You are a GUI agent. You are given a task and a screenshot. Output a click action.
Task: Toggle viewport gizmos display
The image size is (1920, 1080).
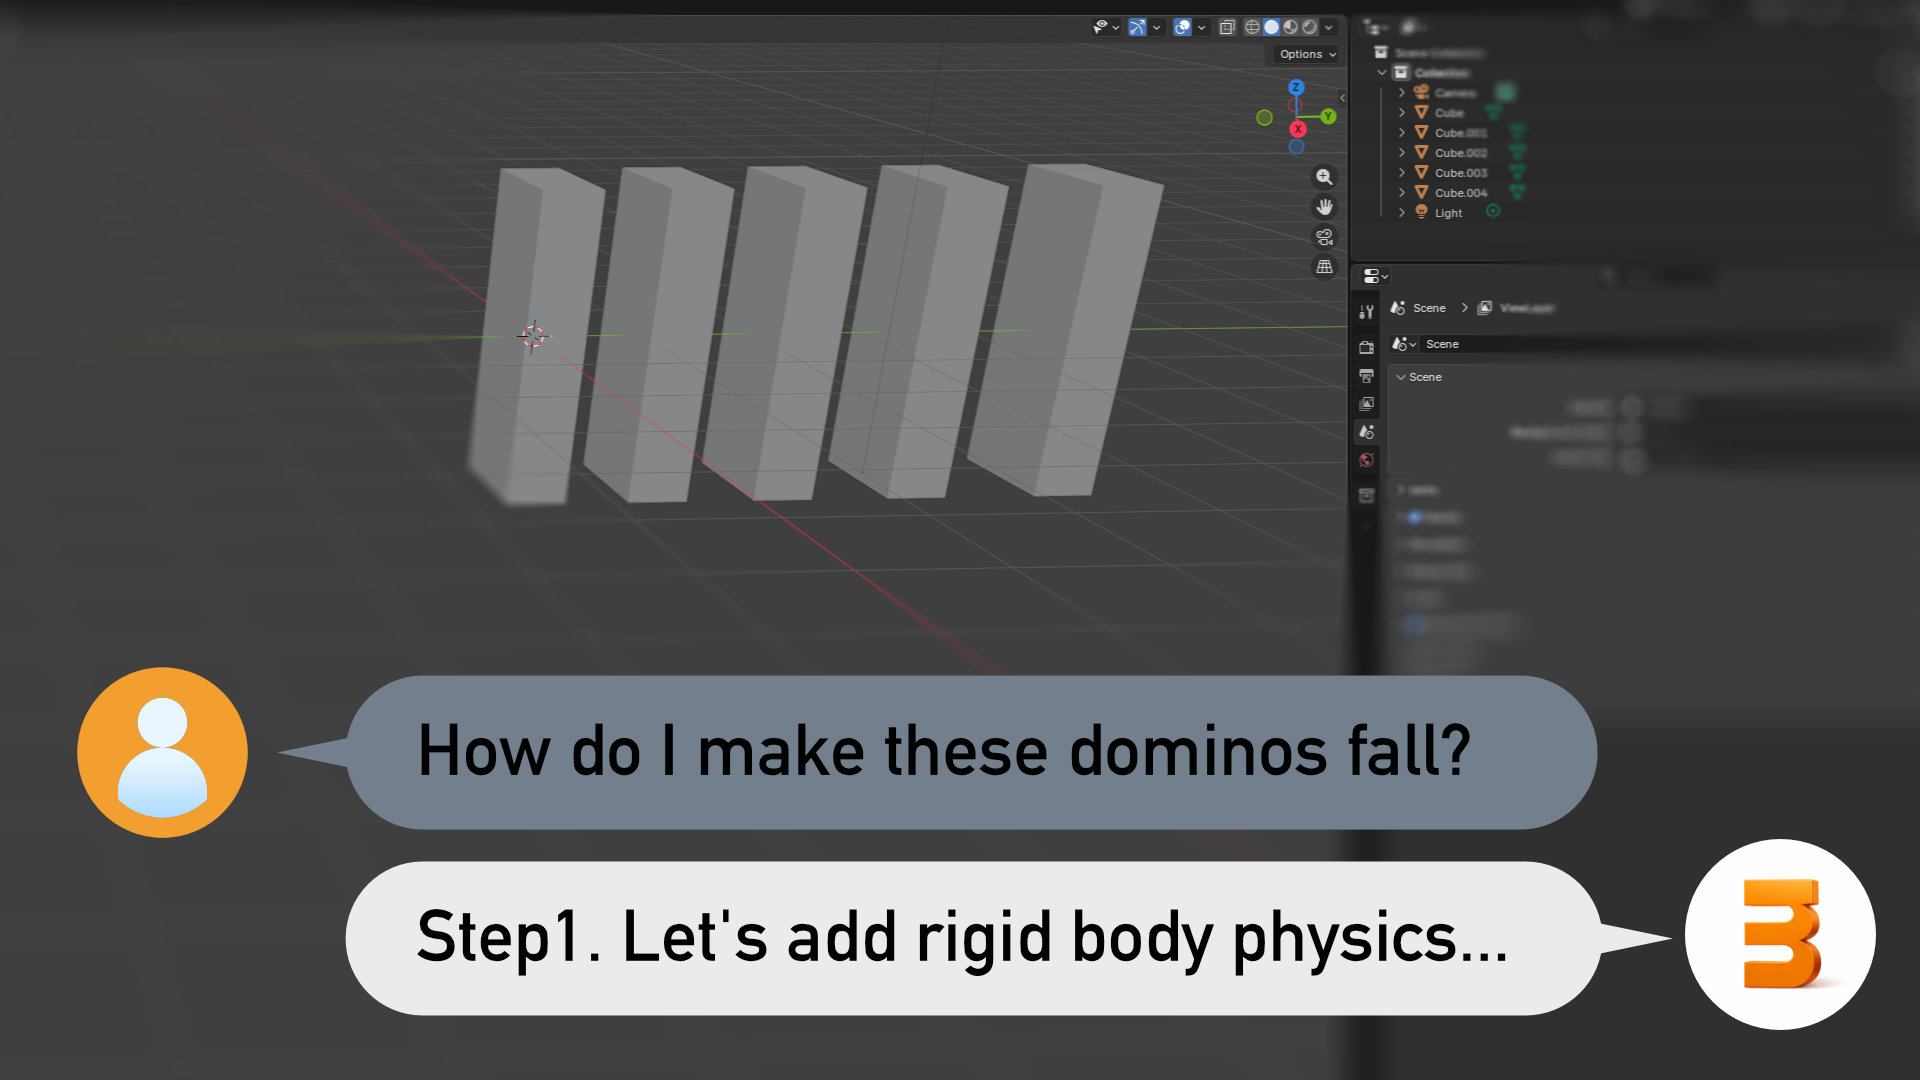[1137, 27]
